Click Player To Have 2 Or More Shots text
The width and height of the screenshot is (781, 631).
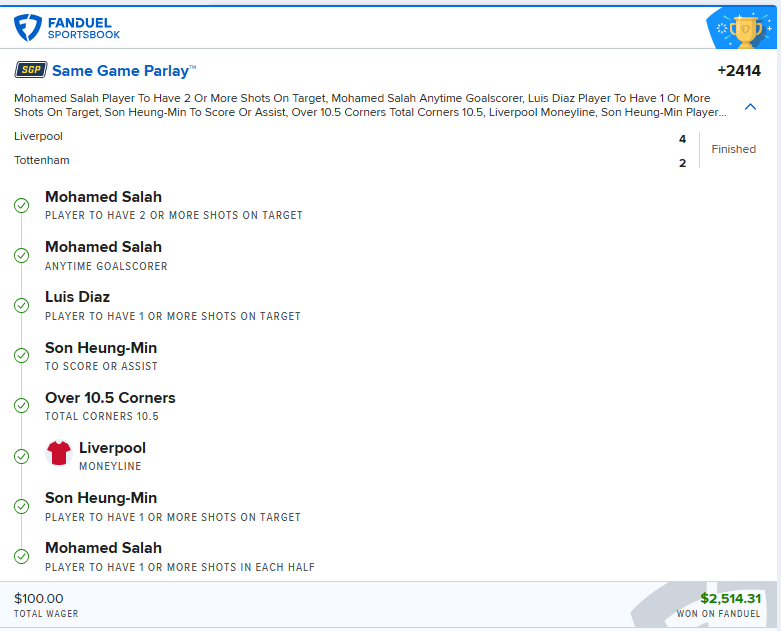click(x=174, y=215)
